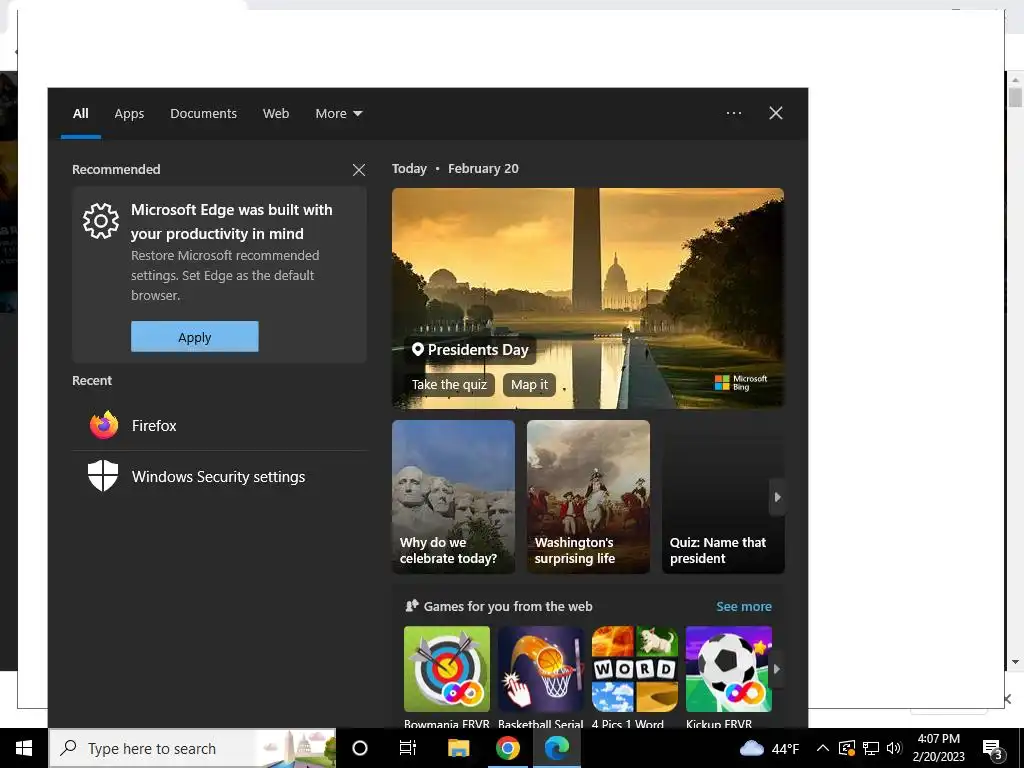The image size is (1024, 768).
Task: Click the network icon in system tray
Action: pyautogui.click(x=871, y=748)
